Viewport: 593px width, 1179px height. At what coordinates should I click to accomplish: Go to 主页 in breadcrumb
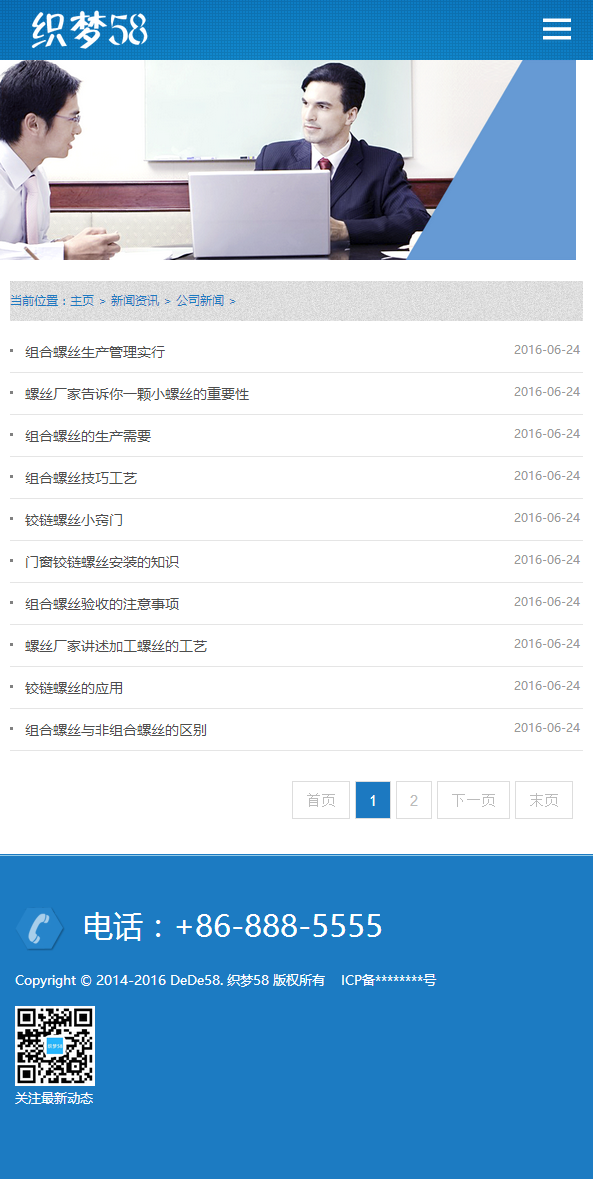82,301
